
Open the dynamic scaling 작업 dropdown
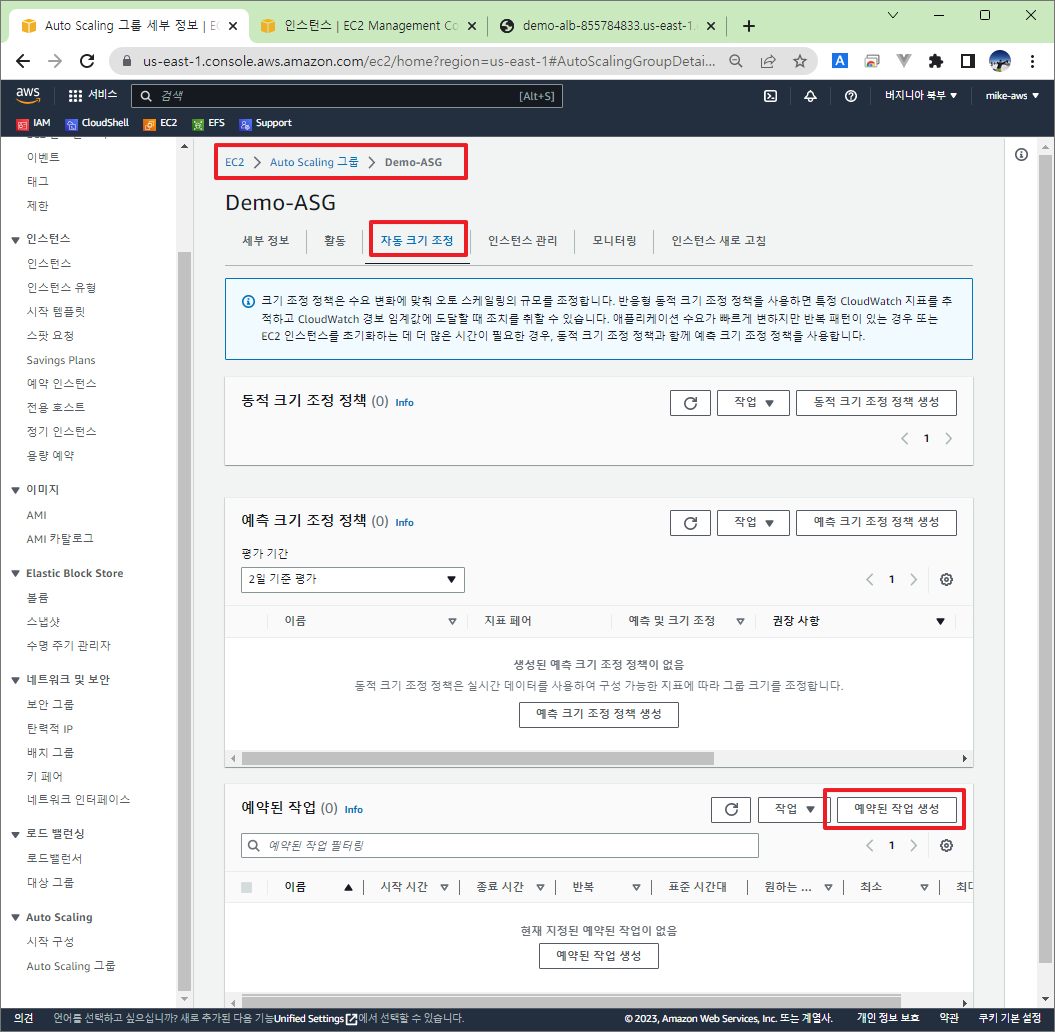point(753,402)
